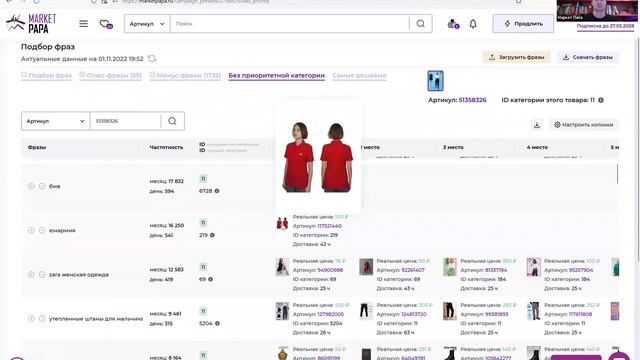The width and height of the screenshot is (640, 360).
Task: Open the Артикул dropdown above the phrases table
Action: click(56, 121)
